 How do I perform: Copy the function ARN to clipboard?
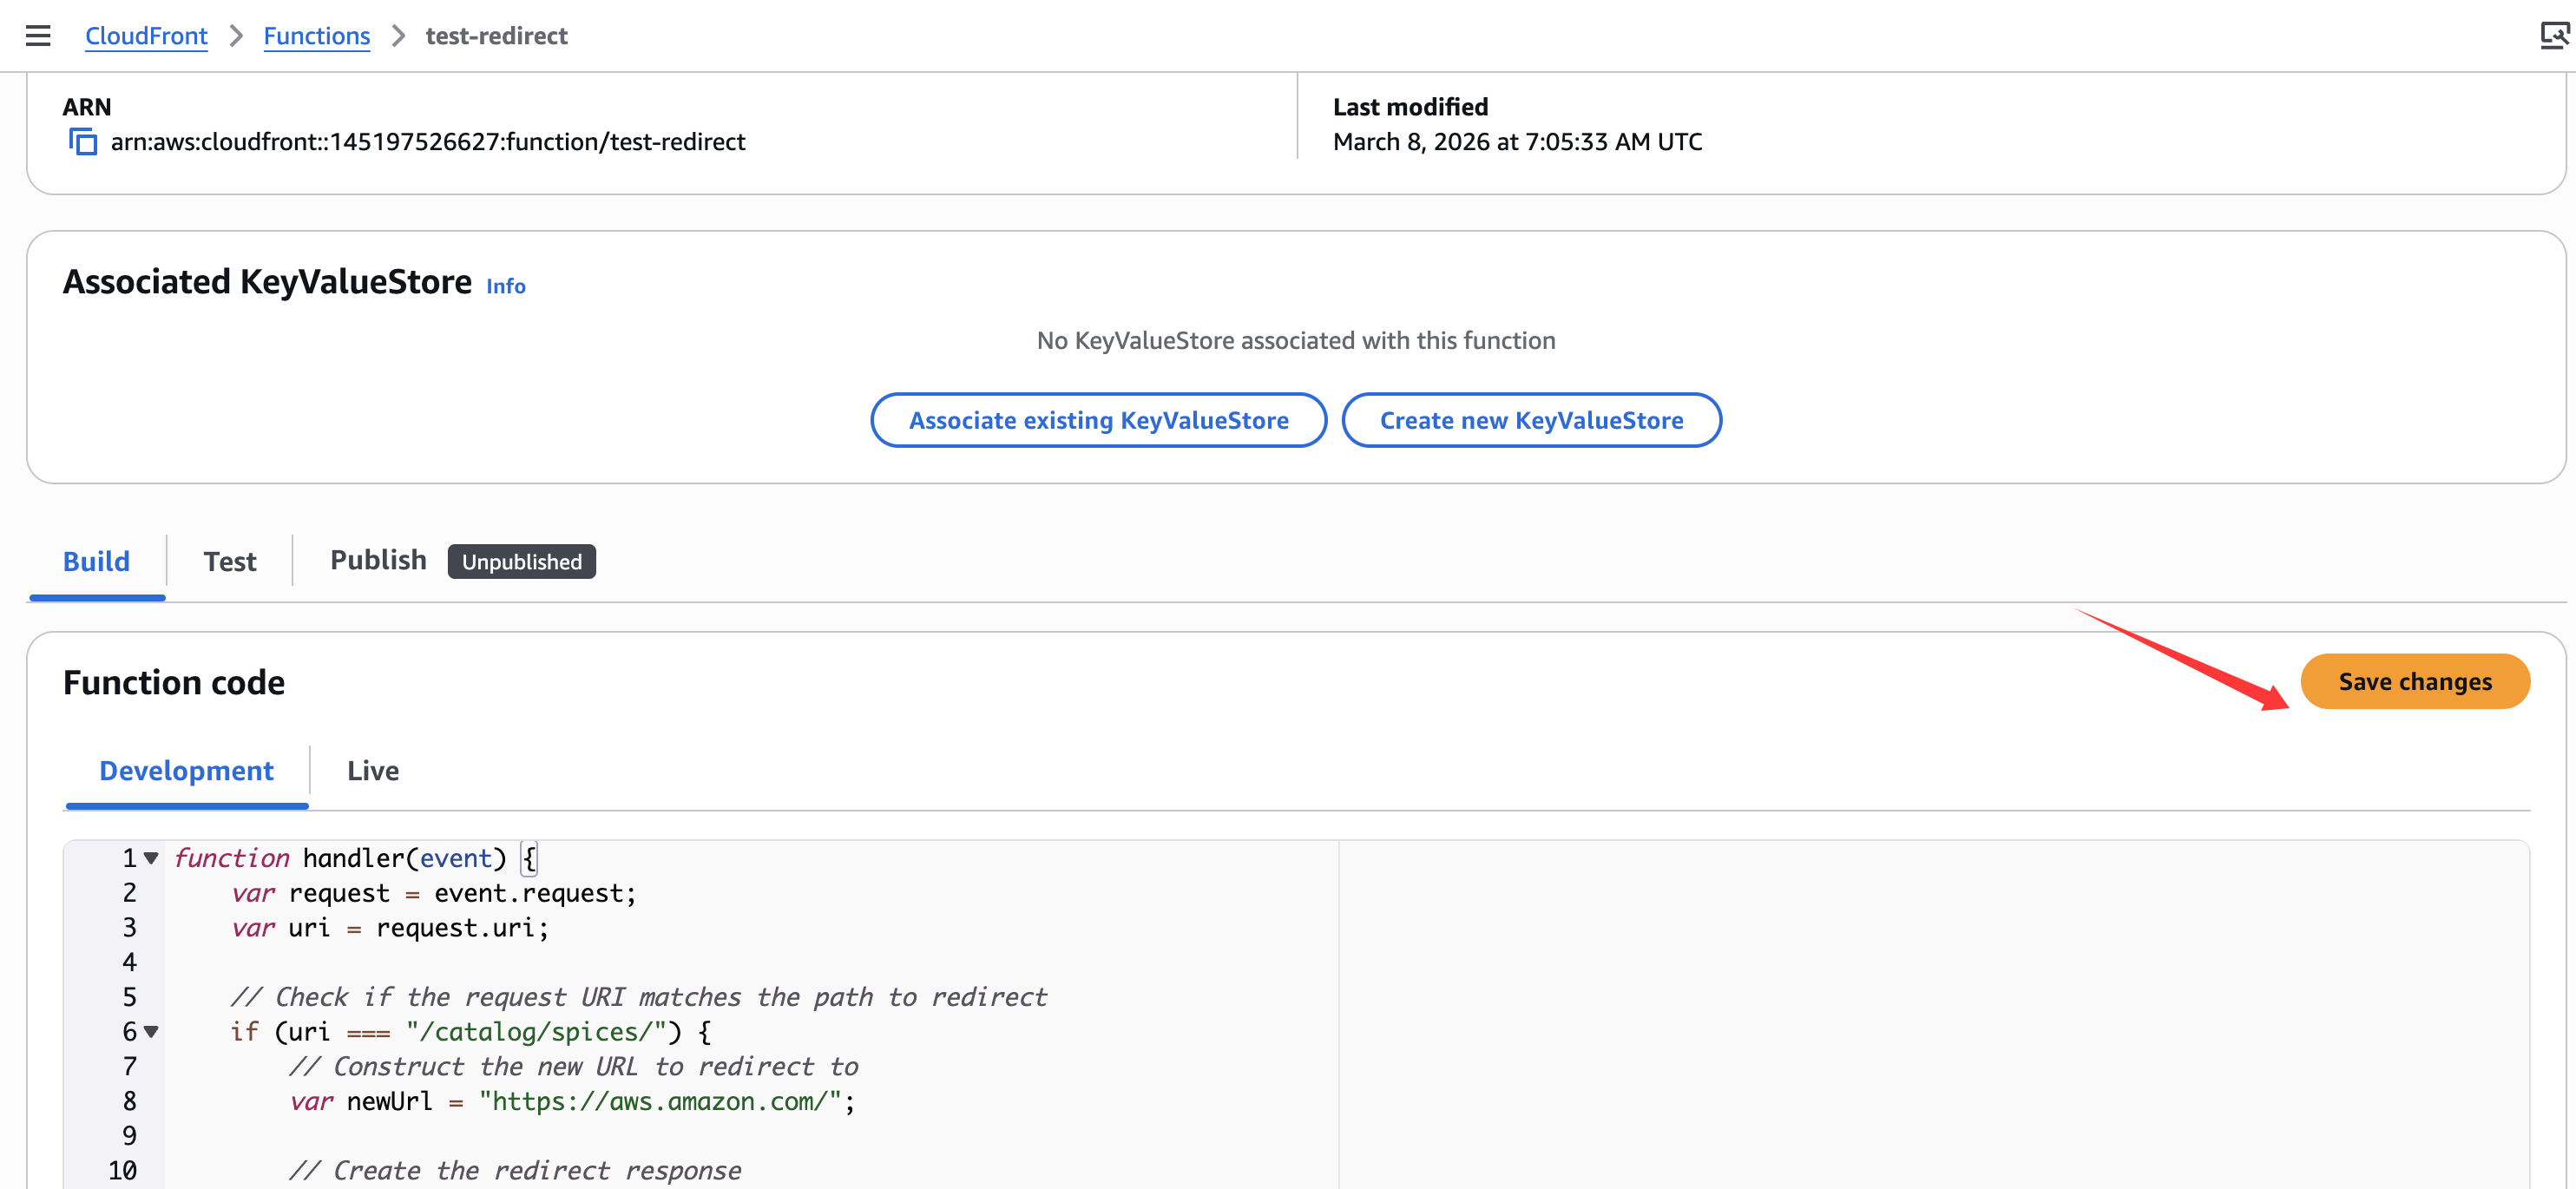[83, 142]
